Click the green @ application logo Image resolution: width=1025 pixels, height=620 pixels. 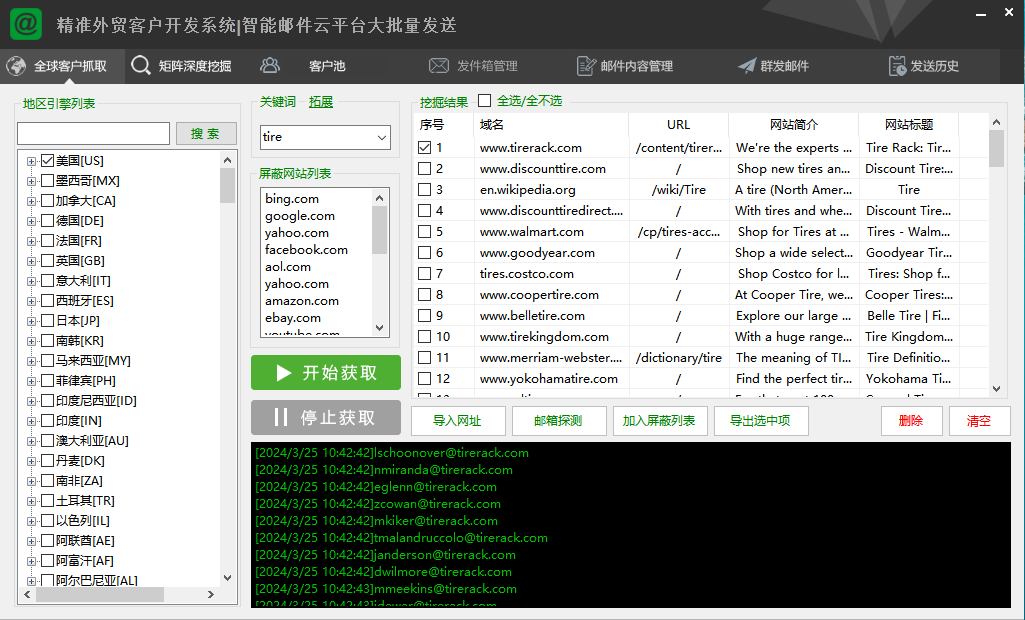tap(26, 24)
